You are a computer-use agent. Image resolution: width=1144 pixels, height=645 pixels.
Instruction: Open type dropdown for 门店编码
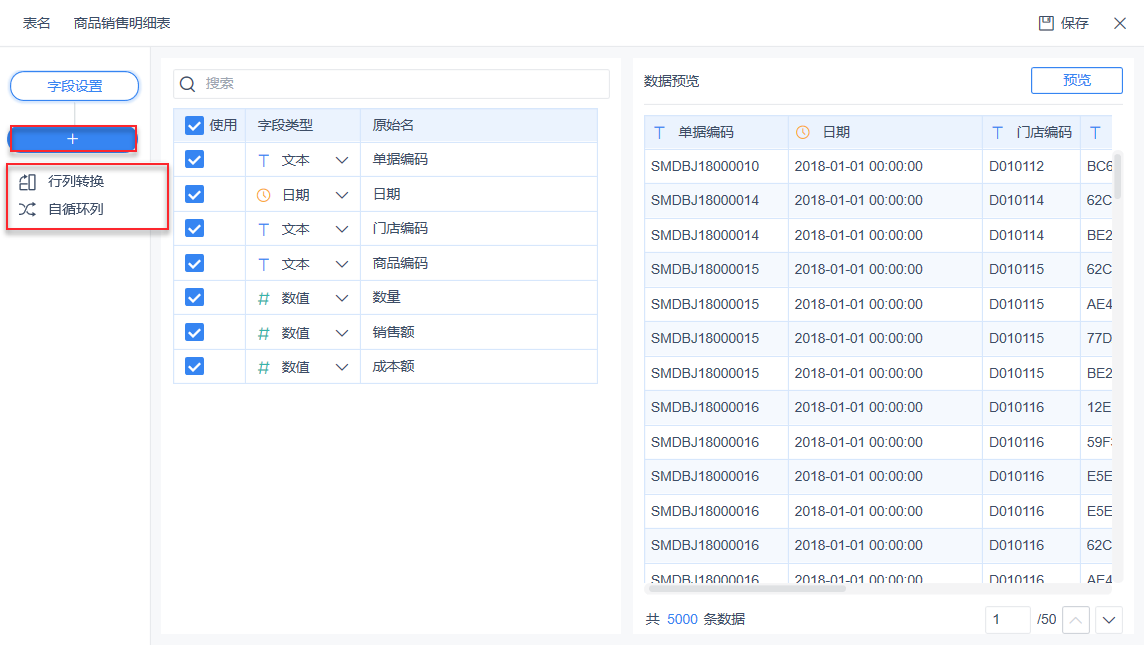[x=341, y=230]
